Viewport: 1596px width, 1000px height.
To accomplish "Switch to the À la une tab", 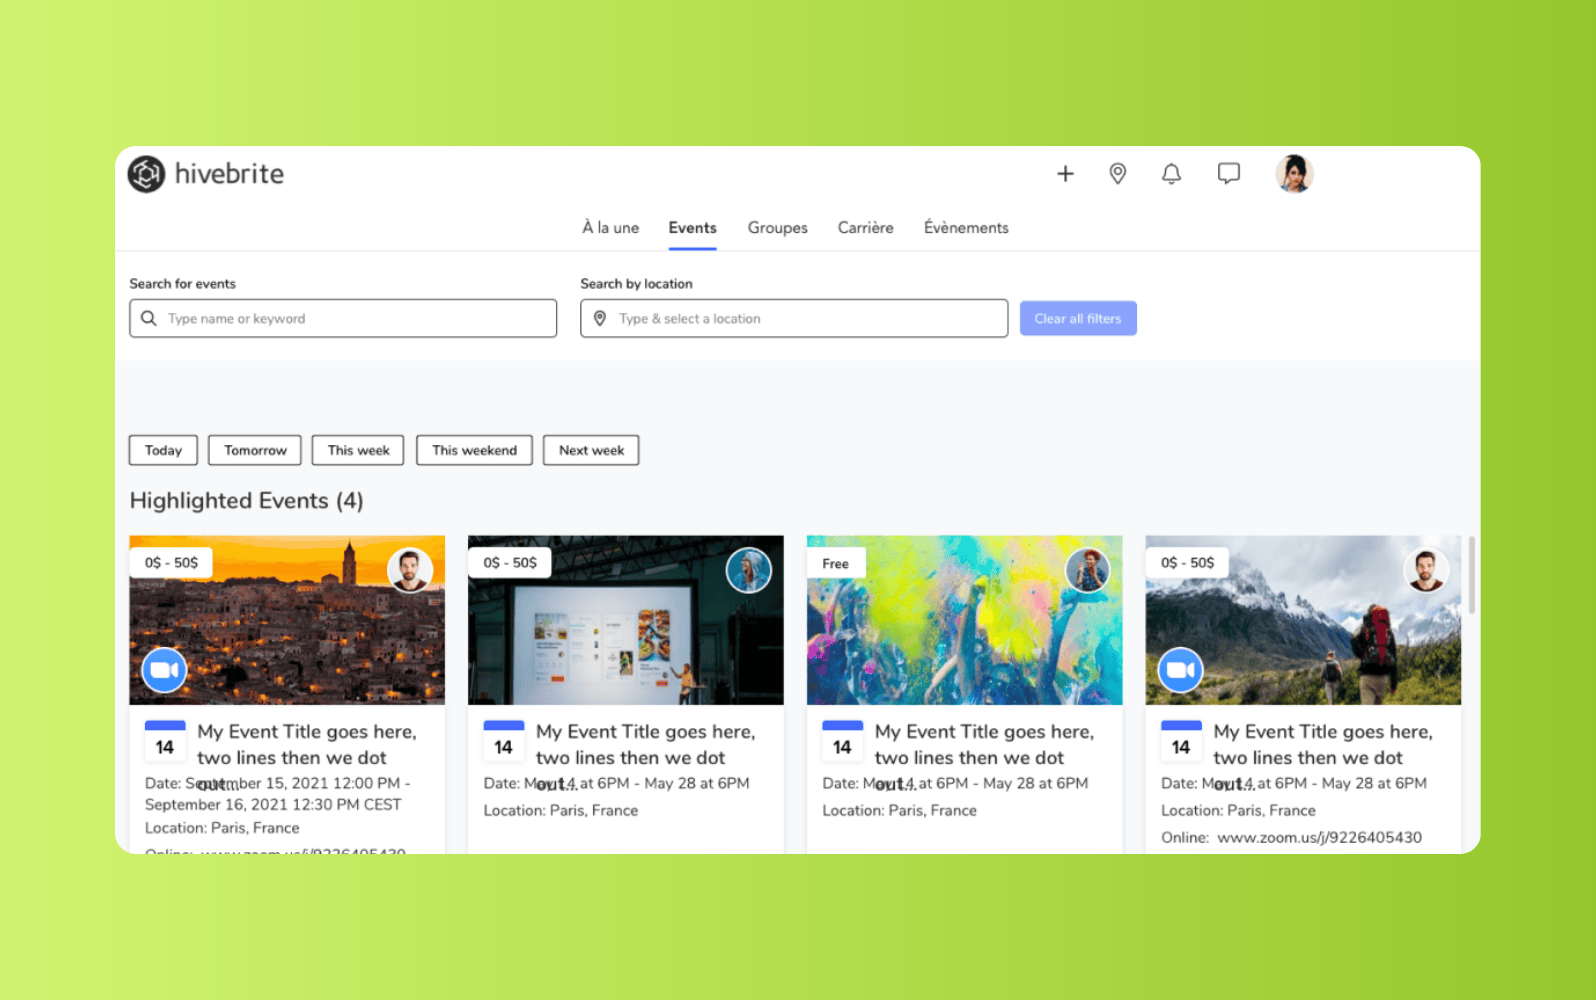I will click(610, 228).
